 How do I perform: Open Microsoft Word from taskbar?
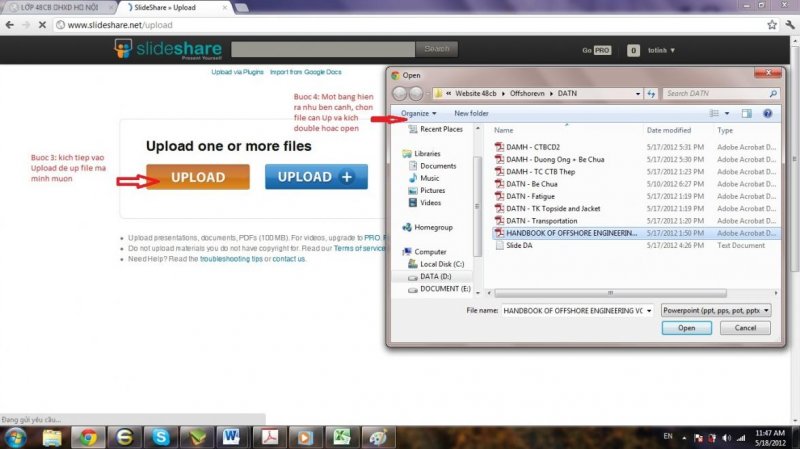pos(232,438)
